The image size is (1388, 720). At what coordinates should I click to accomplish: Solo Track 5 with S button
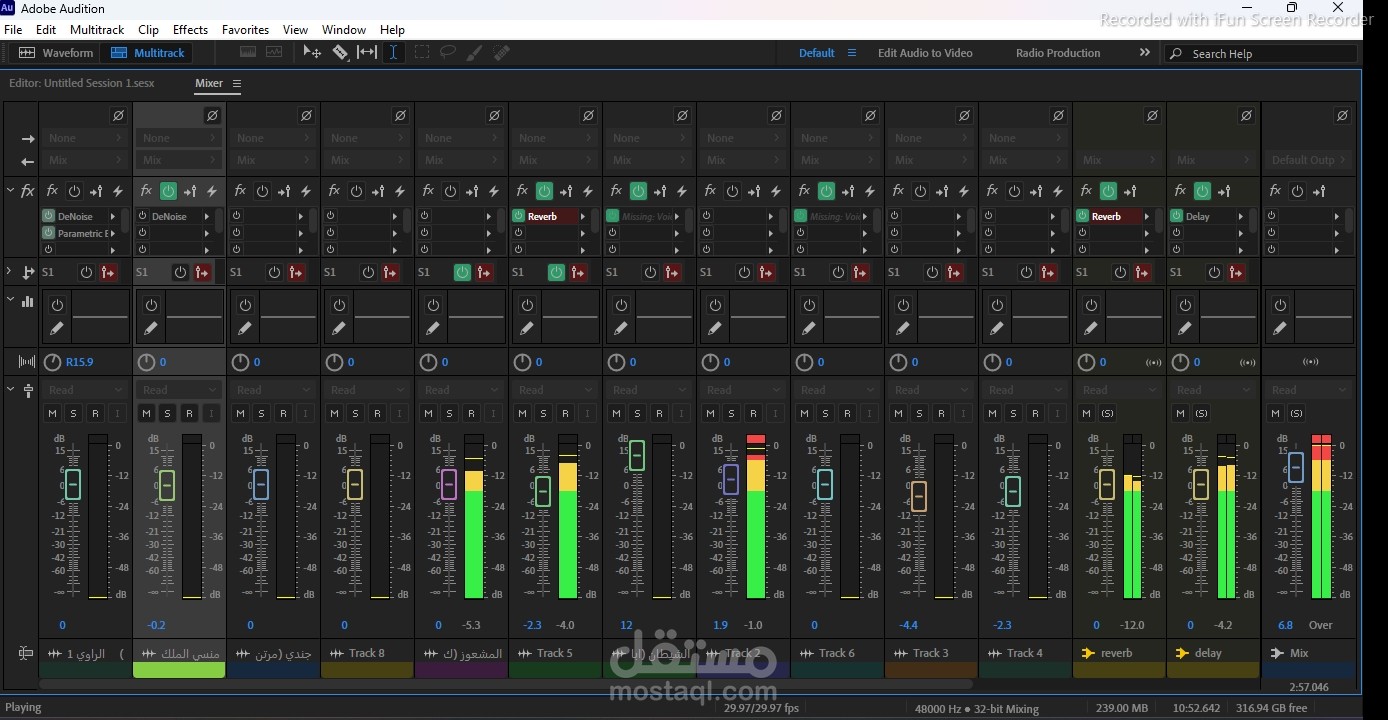tap(543, 413)
